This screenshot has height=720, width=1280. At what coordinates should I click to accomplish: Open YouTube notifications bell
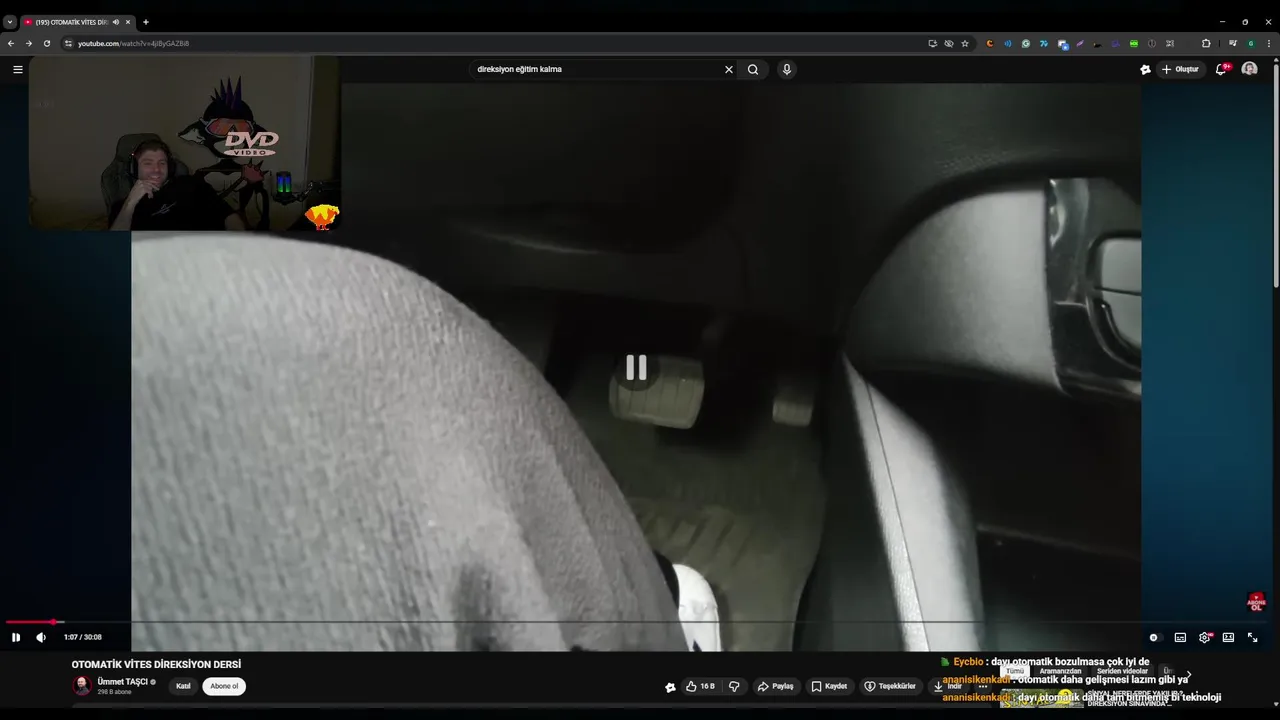tap(1221, 69)
